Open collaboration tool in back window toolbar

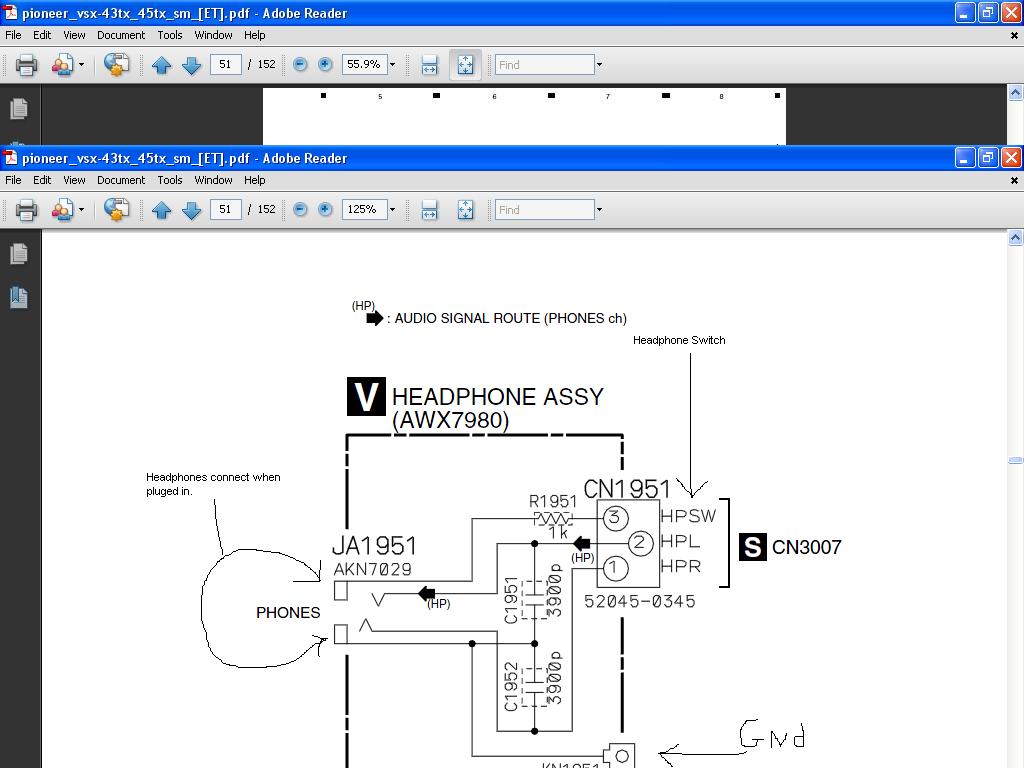63,65
